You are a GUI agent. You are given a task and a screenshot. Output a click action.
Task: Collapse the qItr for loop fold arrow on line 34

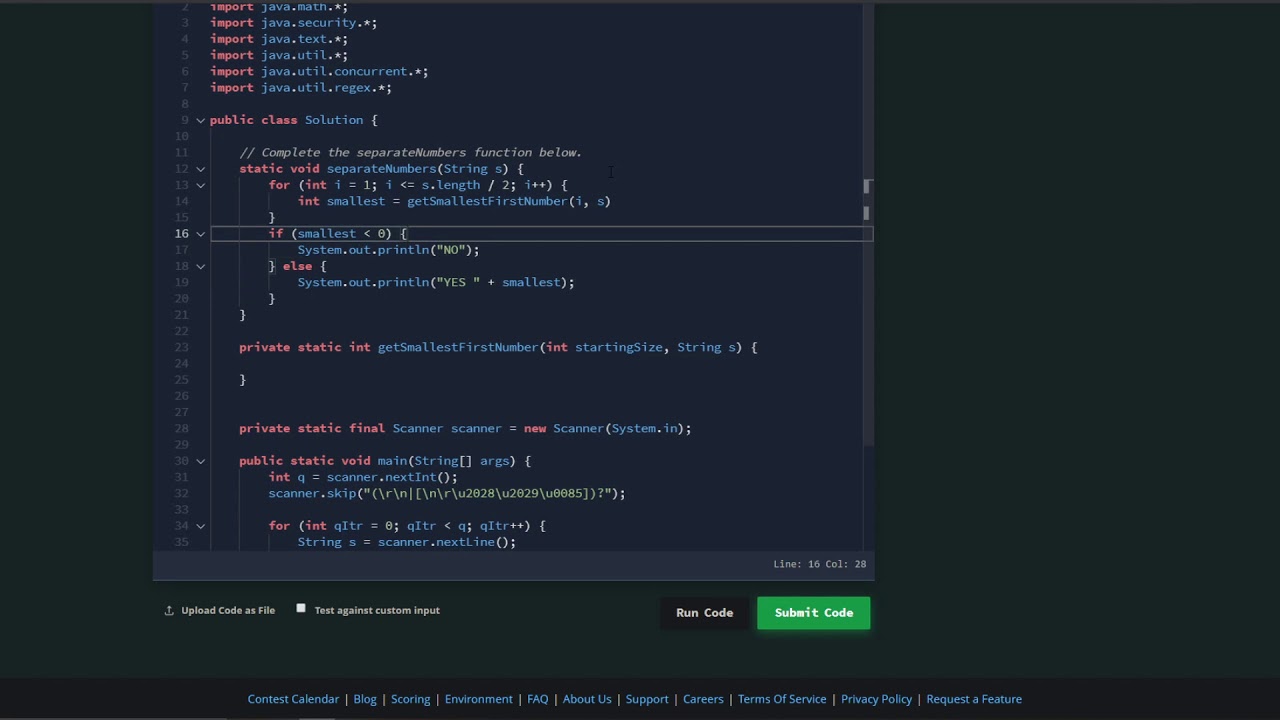[x=200, y=526]
